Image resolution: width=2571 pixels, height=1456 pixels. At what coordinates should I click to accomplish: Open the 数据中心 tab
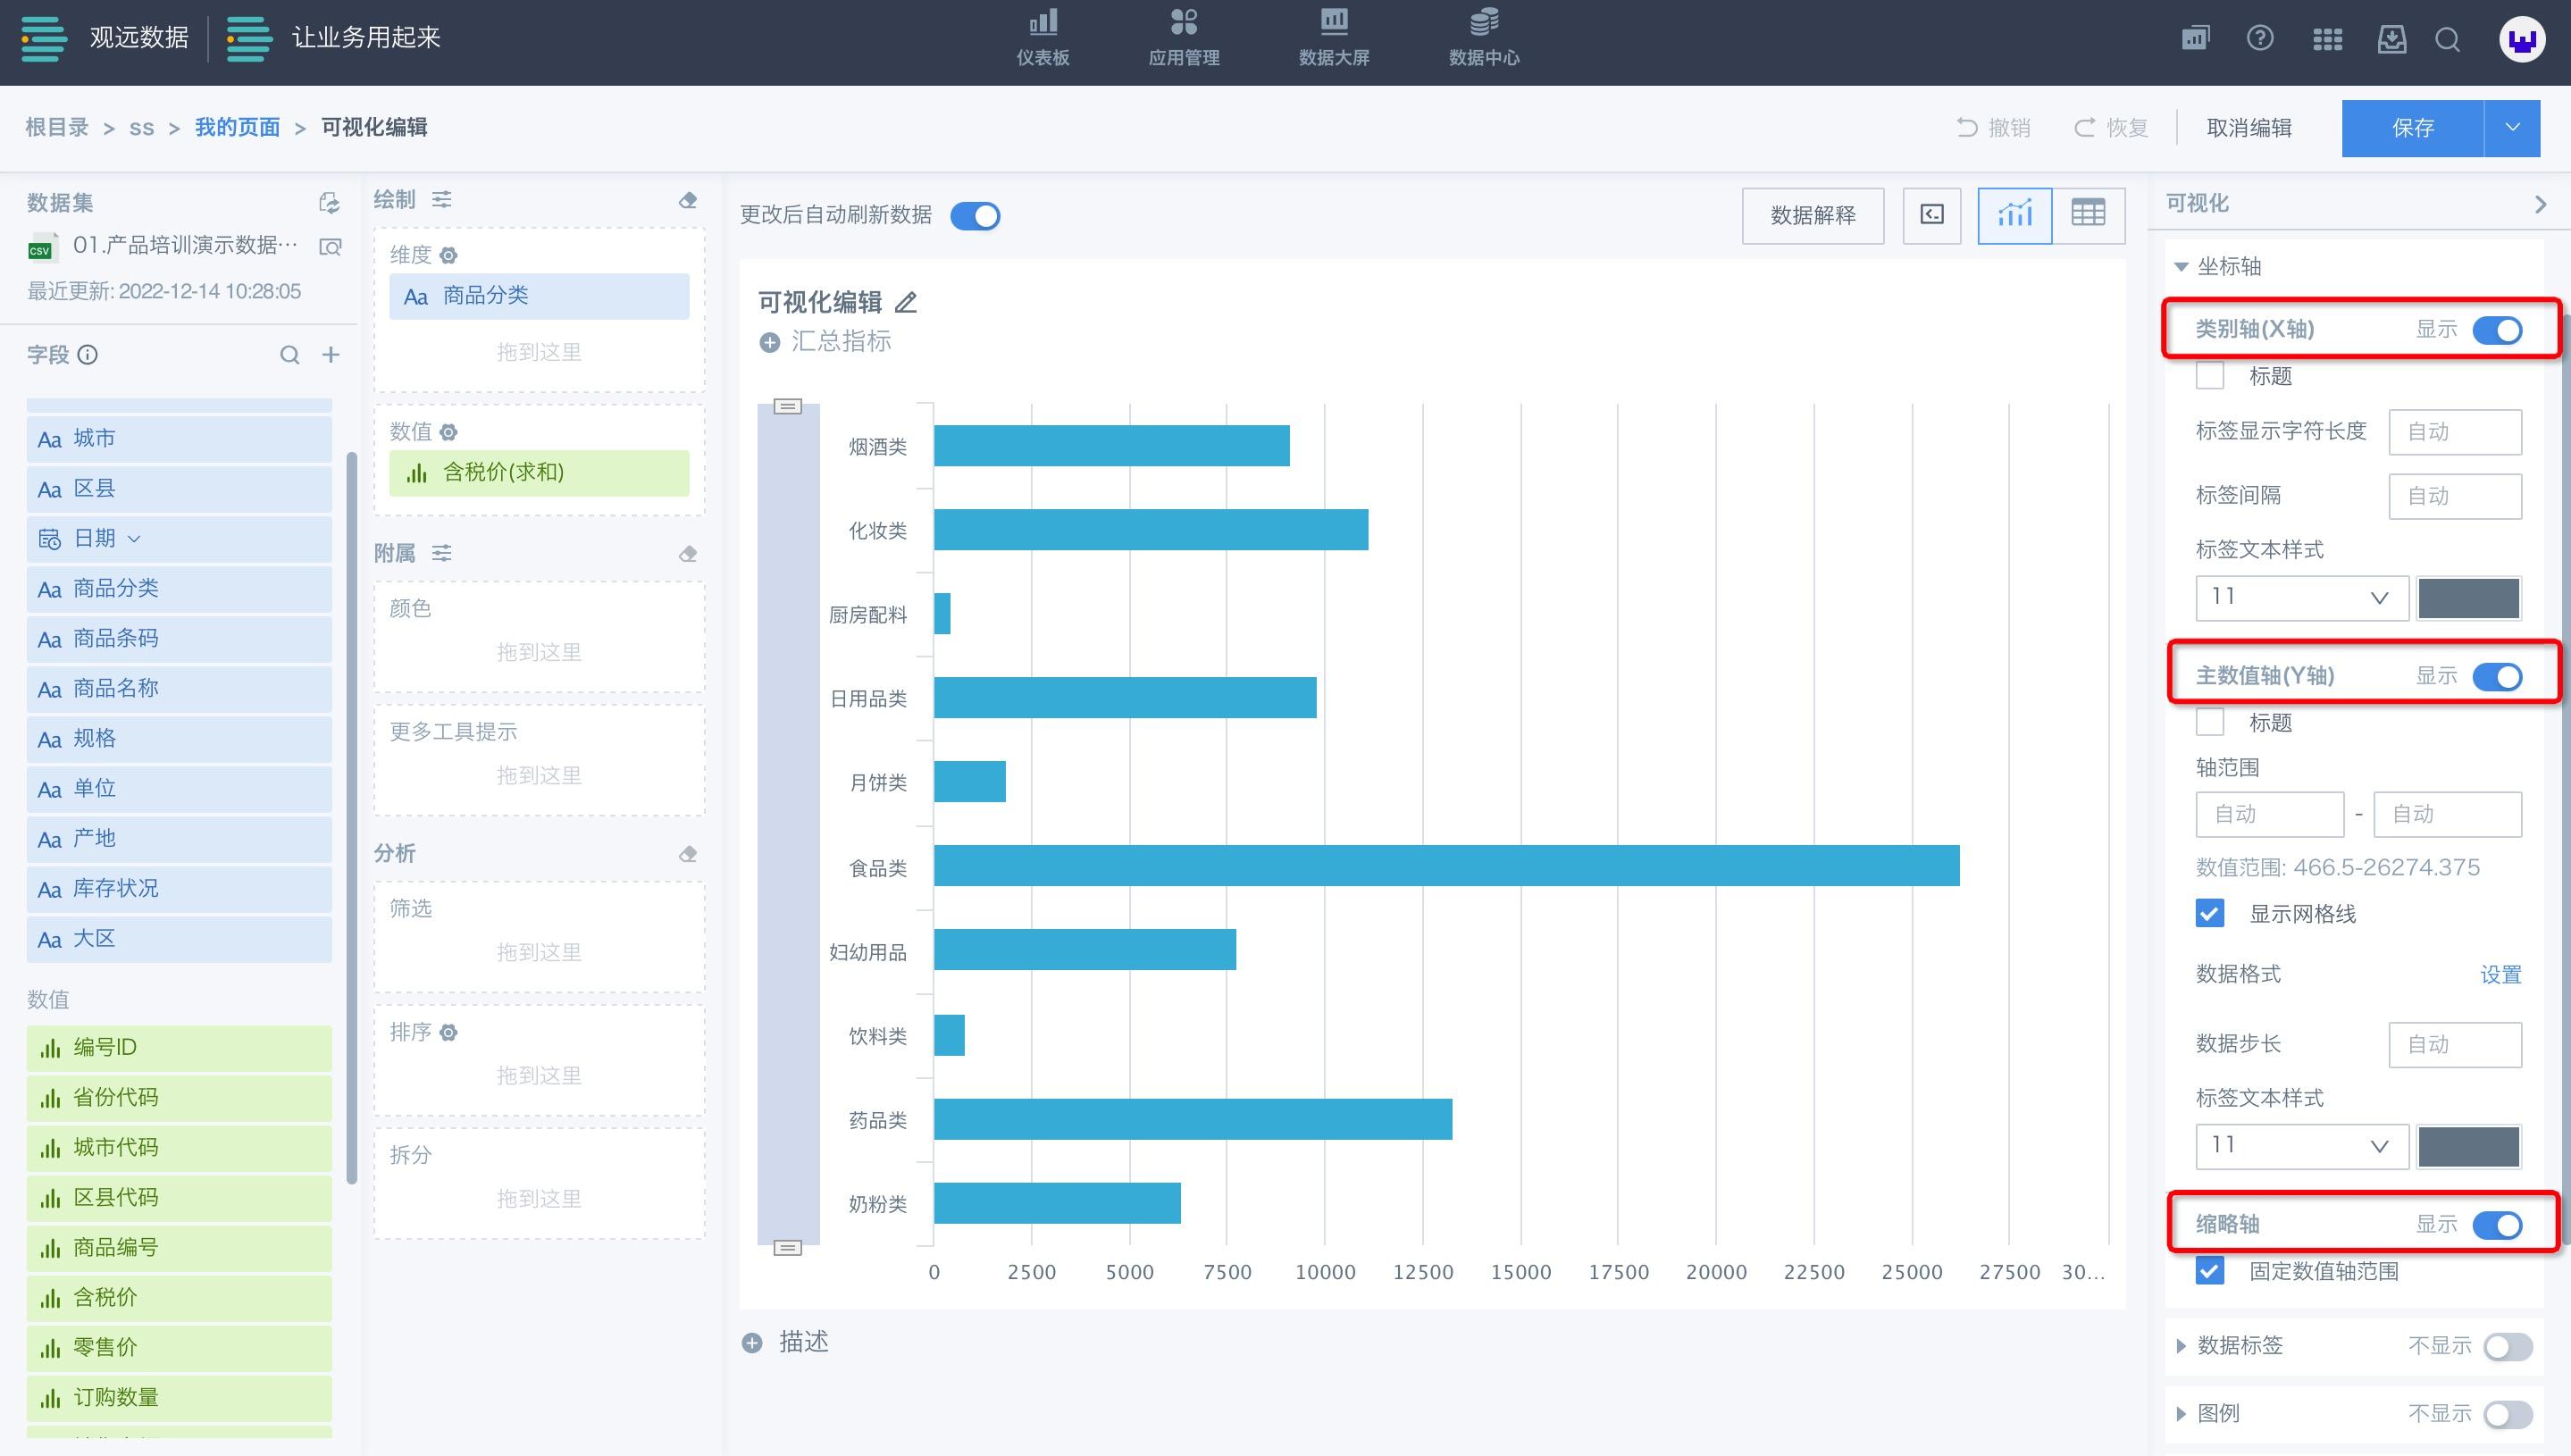point(1484,38)
